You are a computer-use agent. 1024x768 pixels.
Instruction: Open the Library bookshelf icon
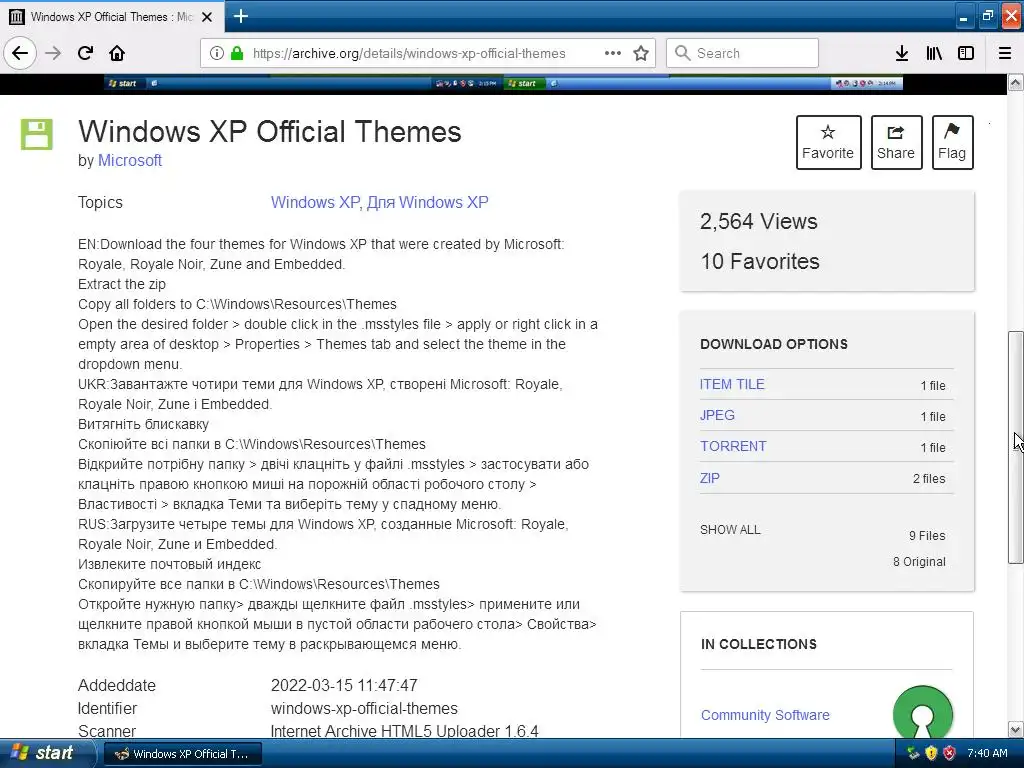tap(934, 53)
